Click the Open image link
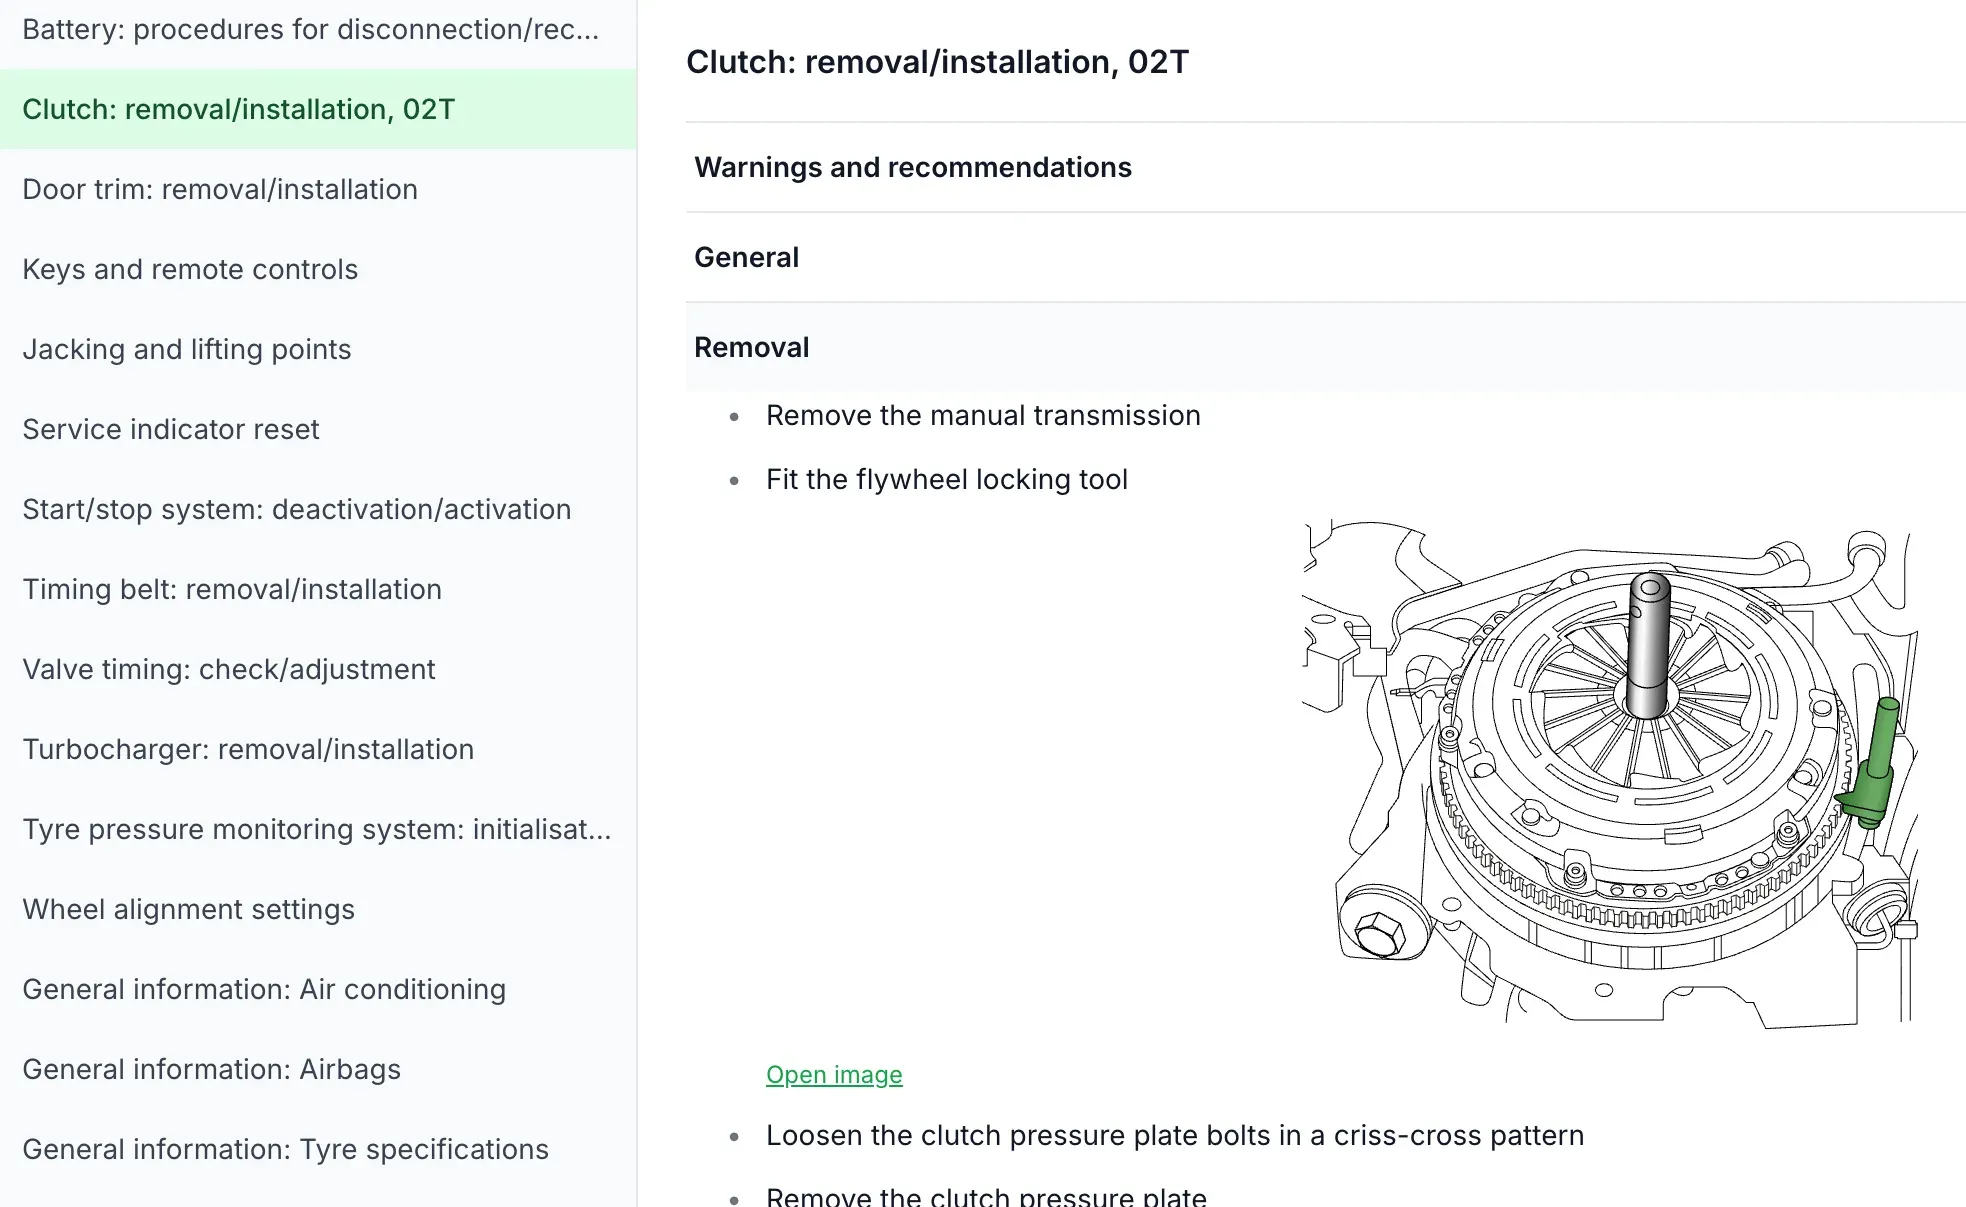The image size is (1966, 1207). click(x=834, y=1074)
